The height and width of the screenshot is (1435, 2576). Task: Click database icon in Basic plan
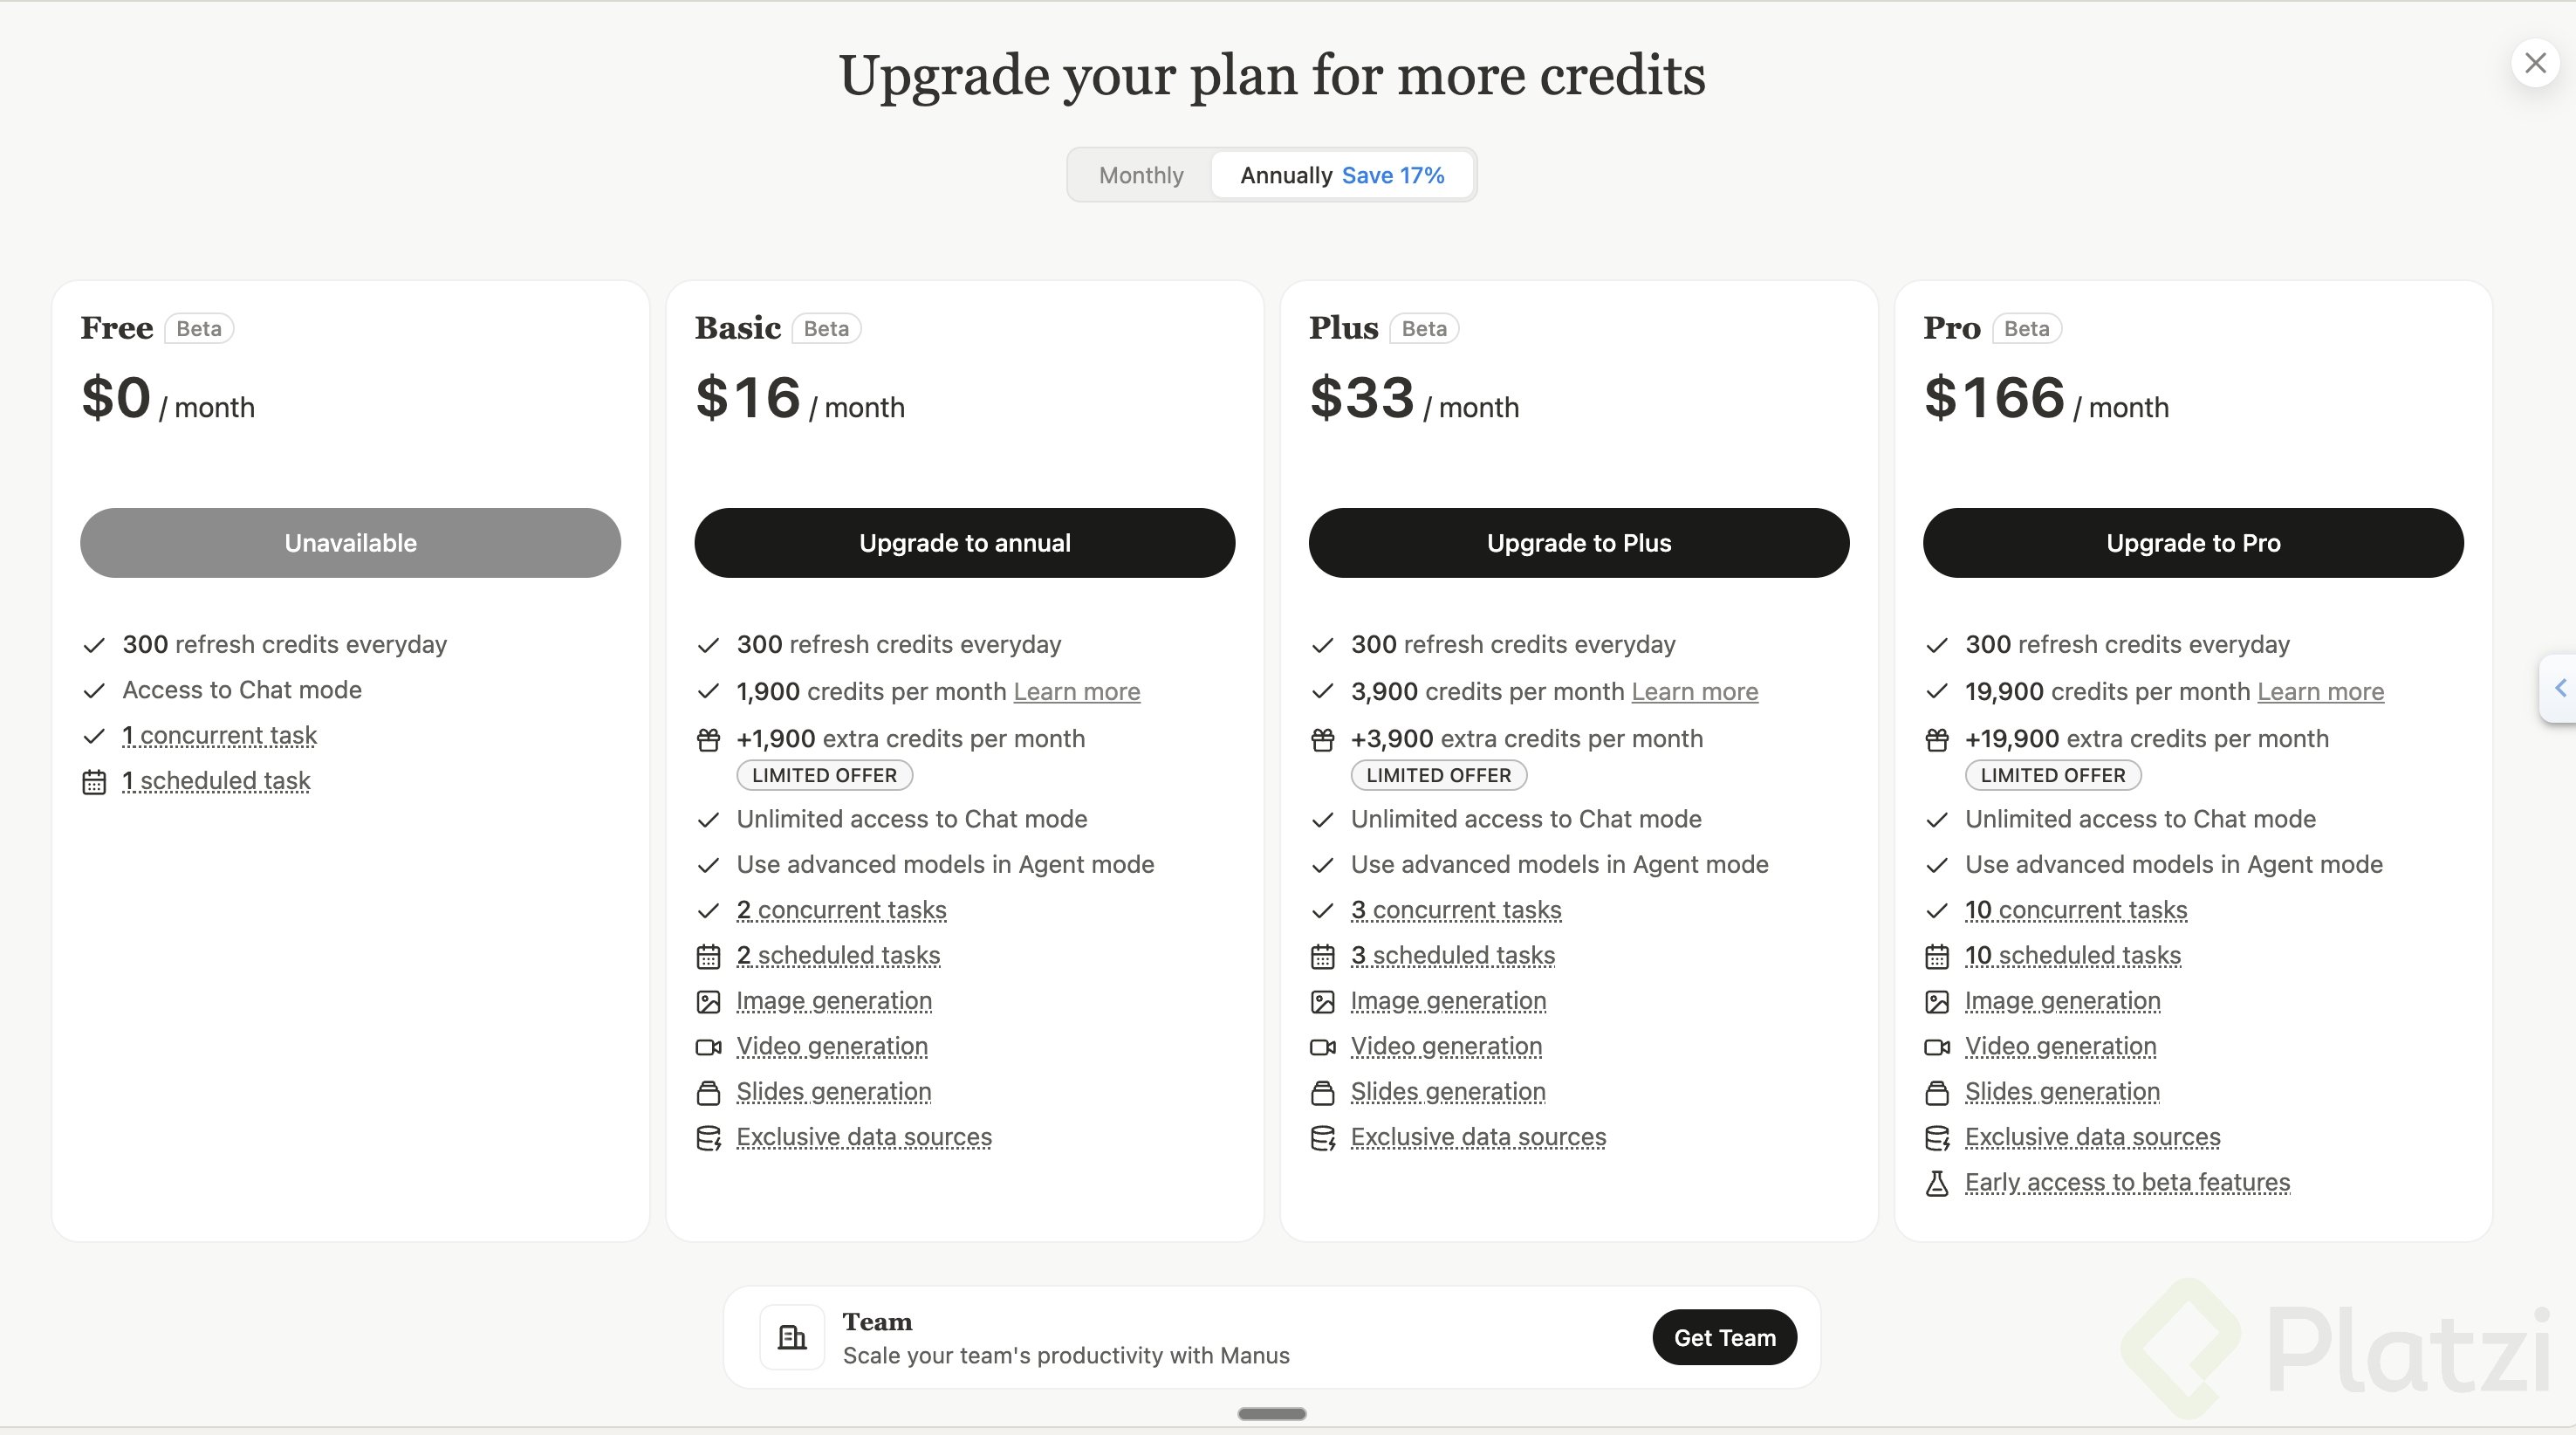(x=708, y=1138)
